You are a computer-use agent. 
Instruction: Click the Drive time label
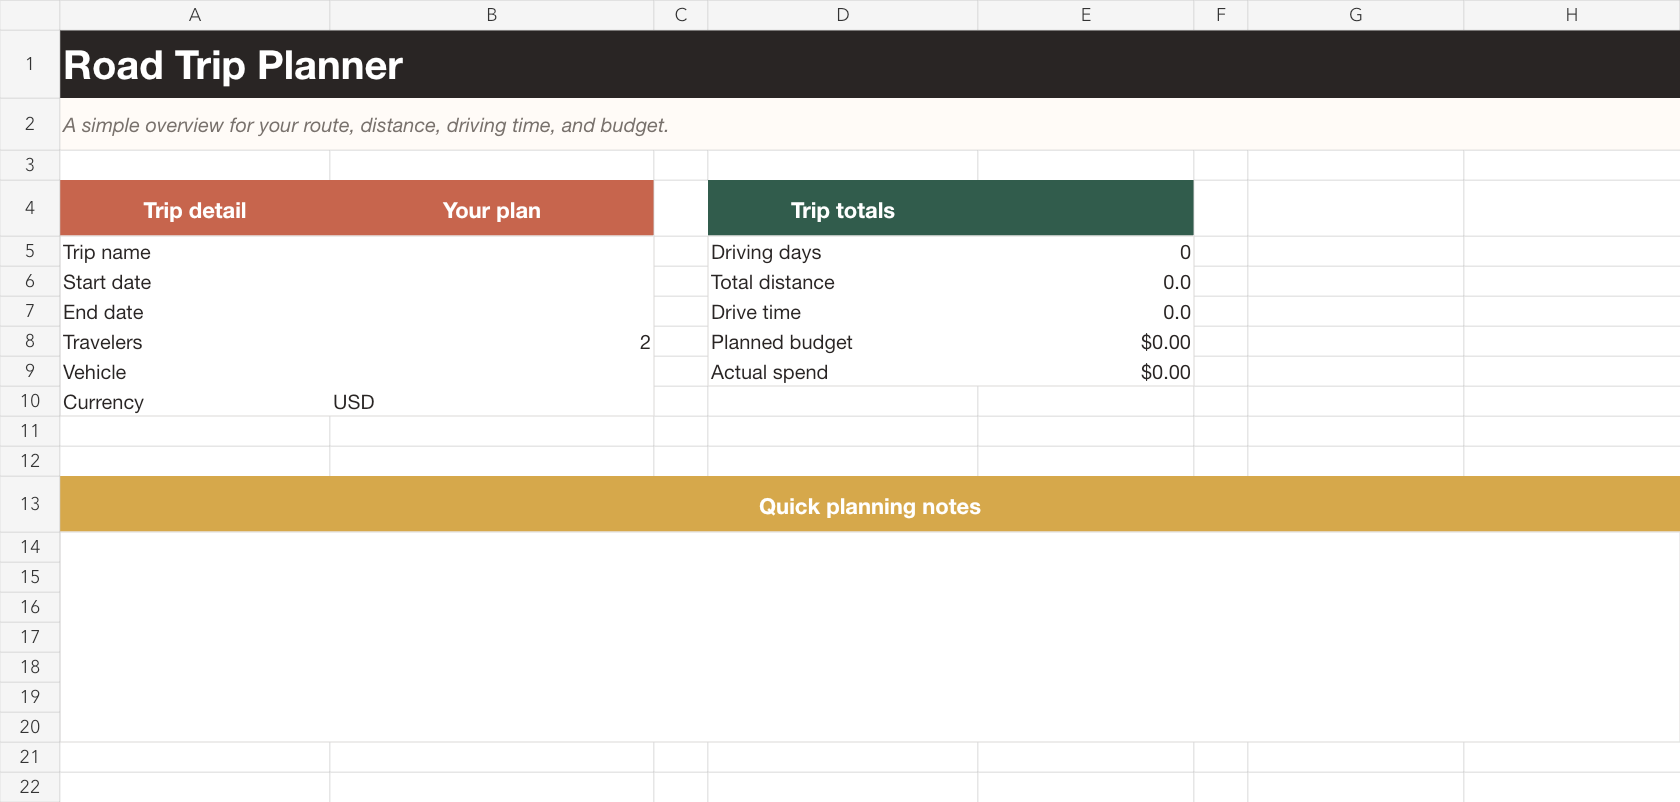click(x=843, y=312)
